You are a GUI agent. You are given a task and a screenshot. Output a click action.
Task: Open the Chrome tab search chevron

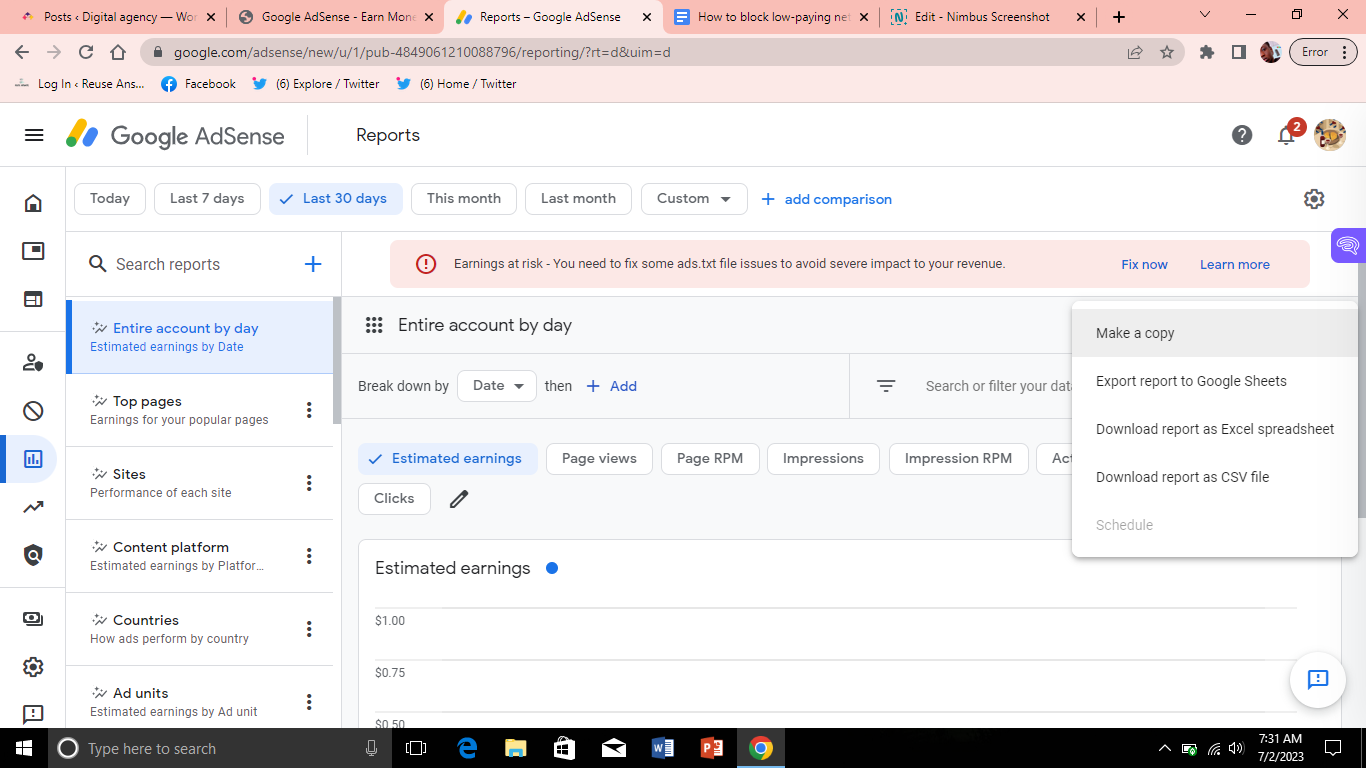point(1205,15)
